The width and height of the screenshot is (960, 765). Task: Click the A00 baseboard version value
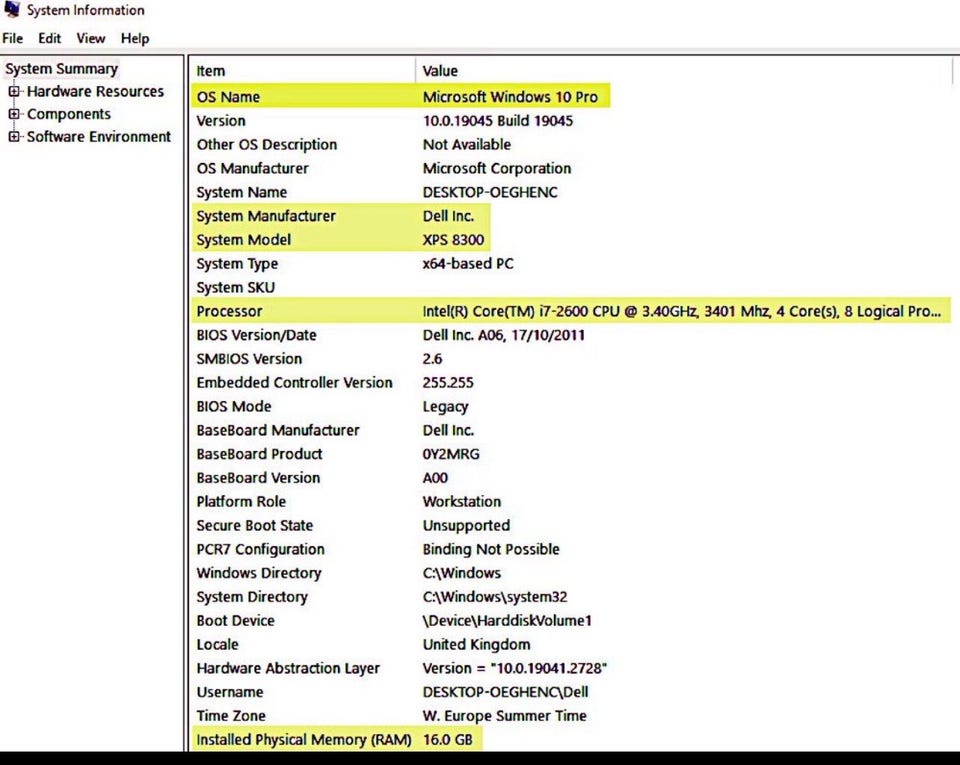tap(435, 478)
